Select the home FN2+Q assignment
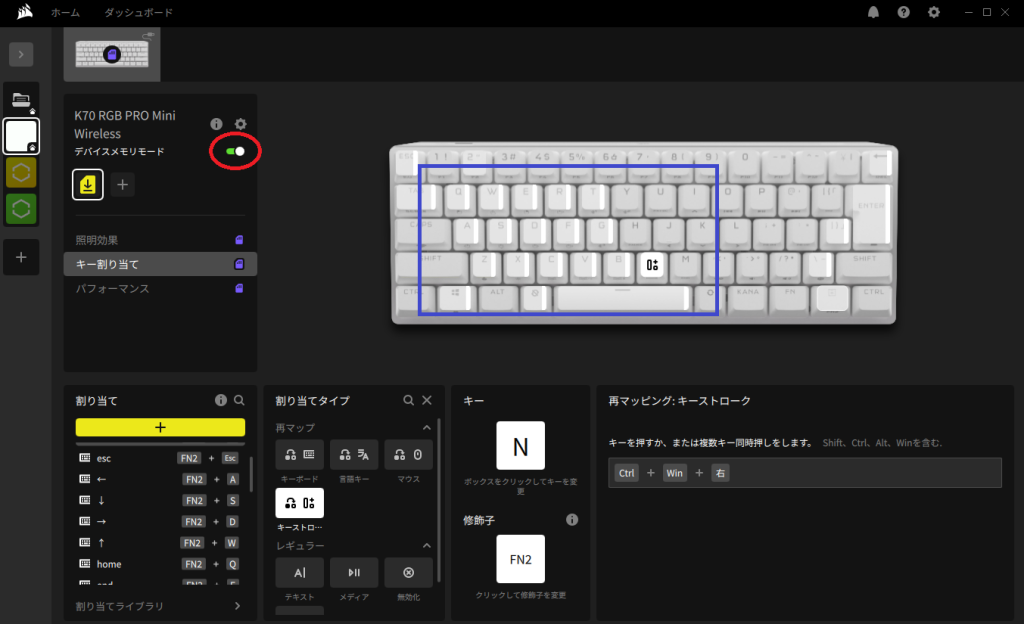 point(159,564)
